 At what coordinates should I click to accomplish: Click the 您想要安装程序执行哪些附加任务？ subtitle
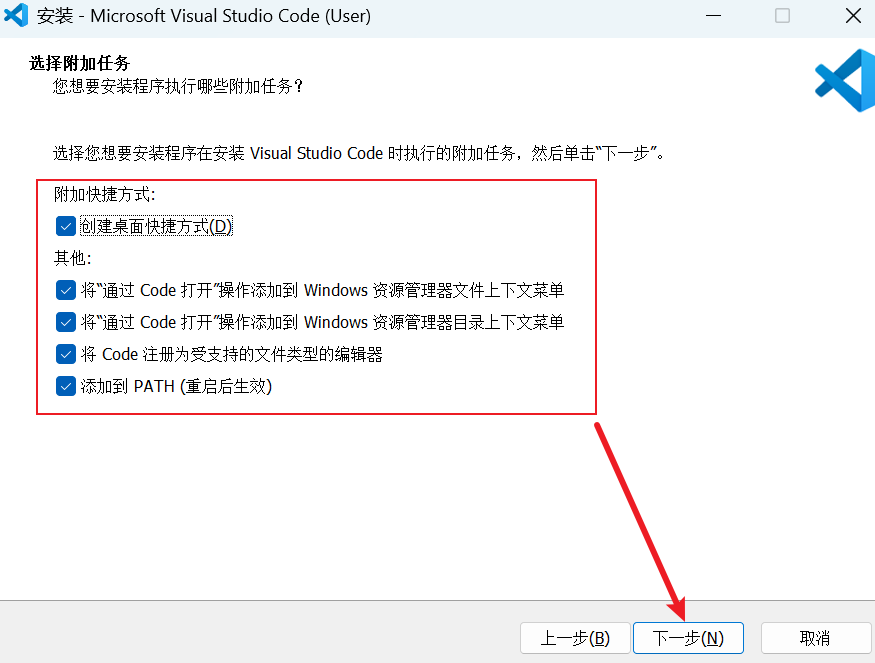click(178, 86)
